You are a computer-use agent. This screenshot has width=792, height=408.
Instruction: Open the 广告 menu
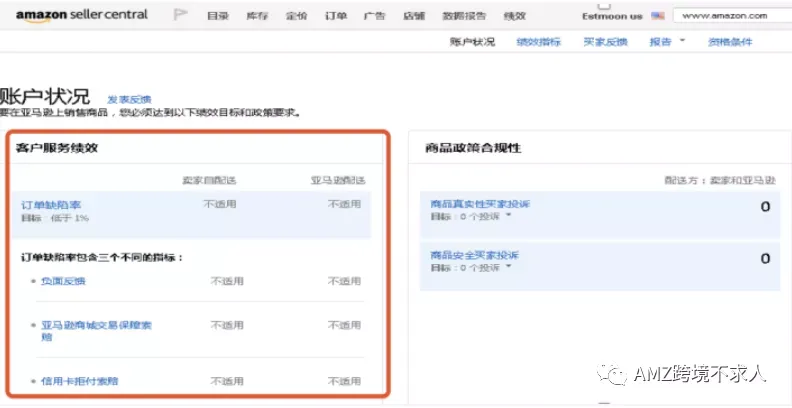tap(375, 16)
